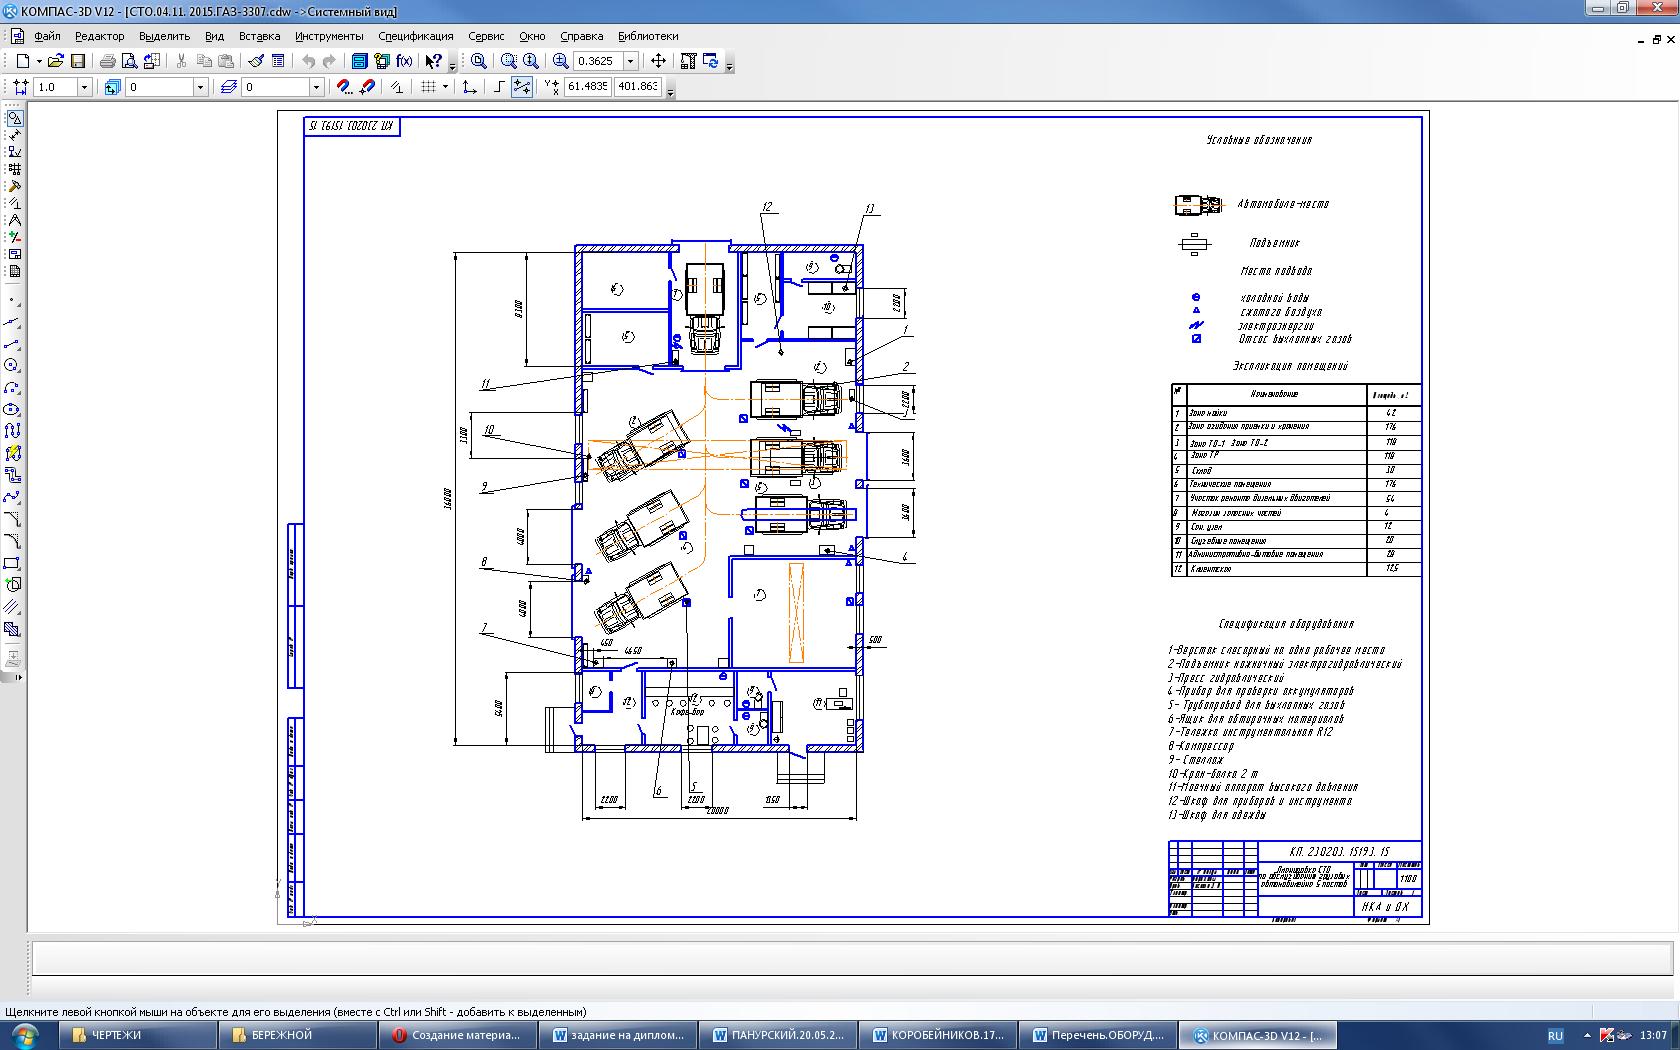Expand the zoom scale 0.3625 dropdown
1680x1050 pixels.
point(631,61)
